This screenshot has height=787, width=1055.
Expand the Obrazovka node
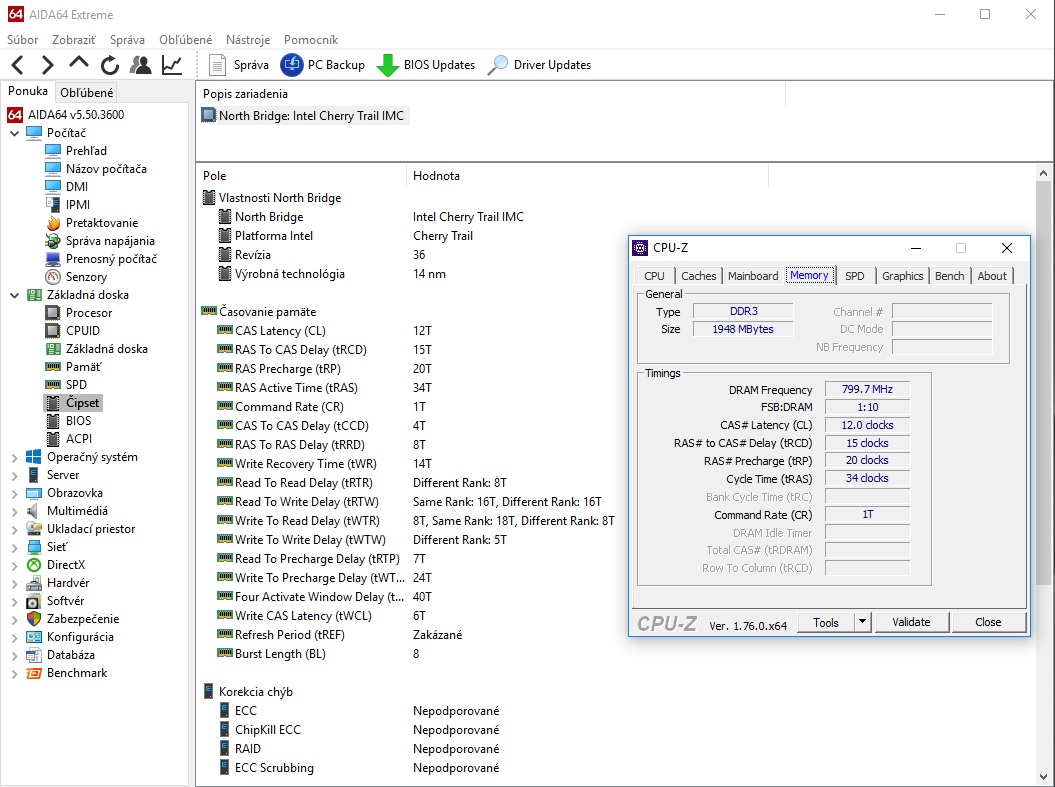[x=14, y=493]
